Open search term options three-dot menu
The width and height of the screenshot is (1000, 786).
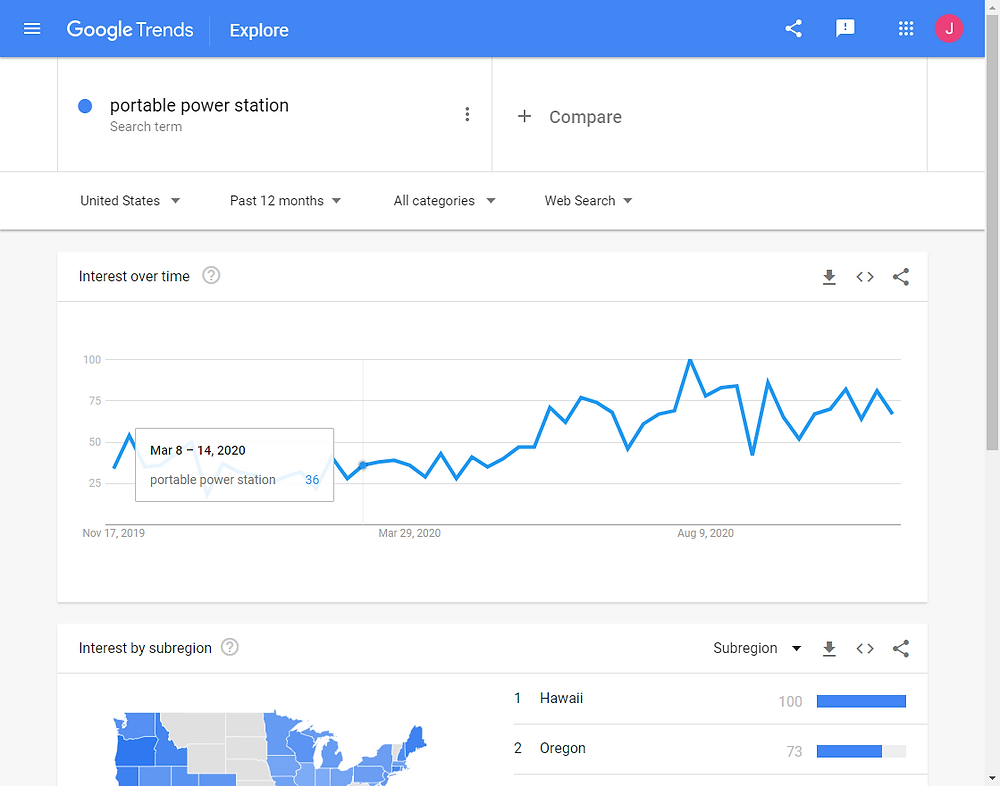[x=467, y=114]
